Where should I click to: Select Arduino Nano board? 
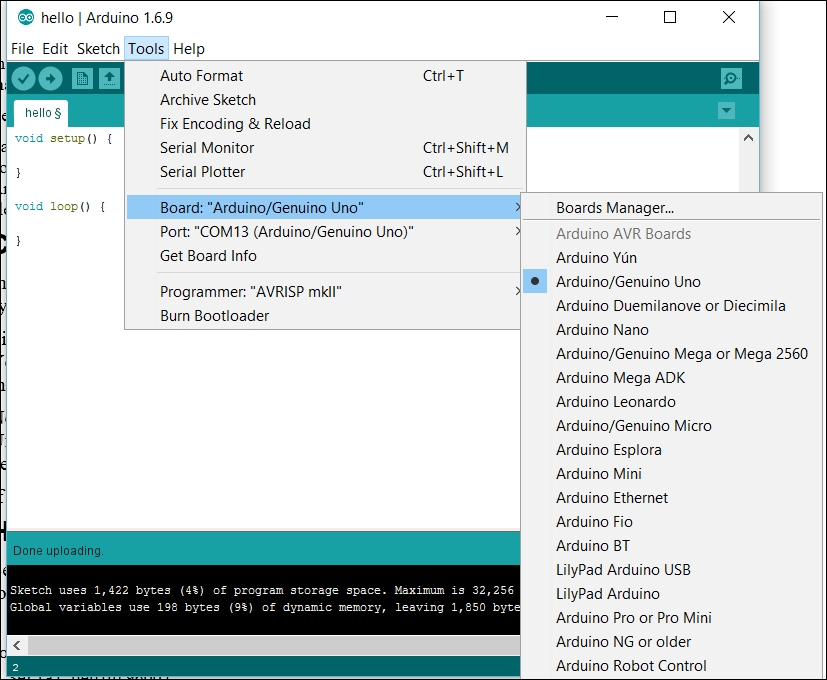coord(671,330)
